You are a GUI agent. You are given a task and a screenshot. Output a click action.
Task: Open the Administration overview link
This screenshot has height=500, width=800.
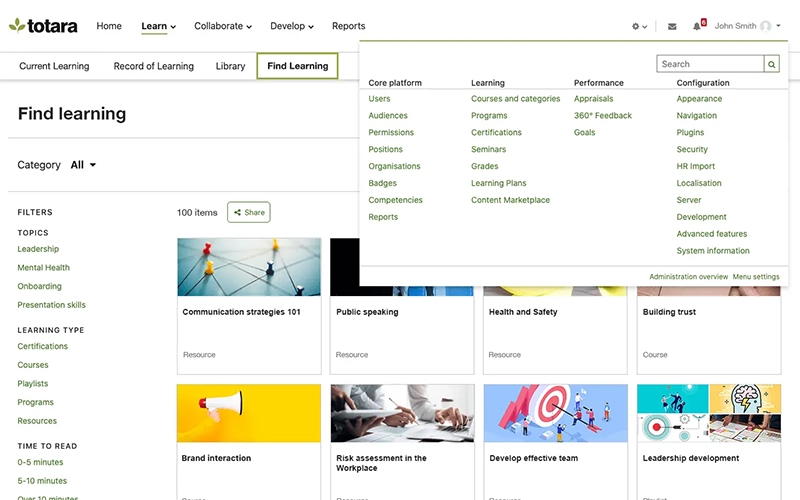point(688,277)
